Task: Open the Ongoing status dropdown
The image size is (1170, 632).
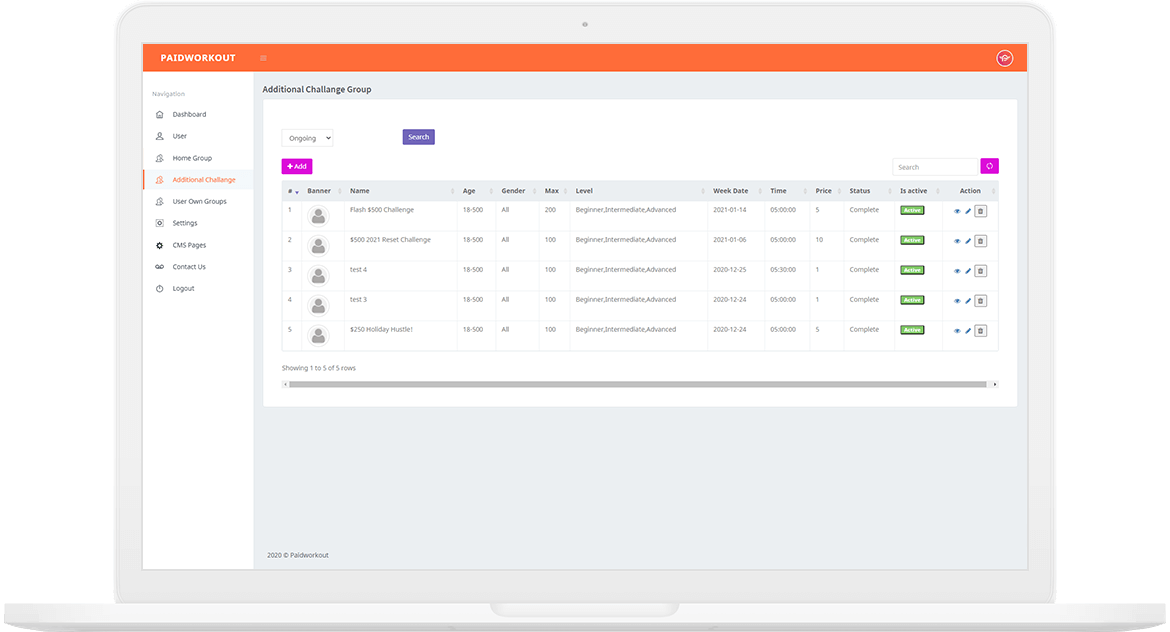Action: point(307,138)
